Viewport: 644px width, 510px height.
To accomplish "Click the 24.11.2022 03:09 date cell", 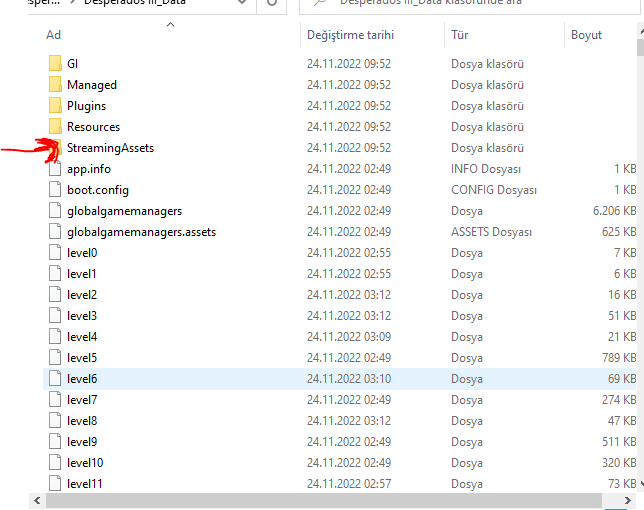I will click(349, 336).
